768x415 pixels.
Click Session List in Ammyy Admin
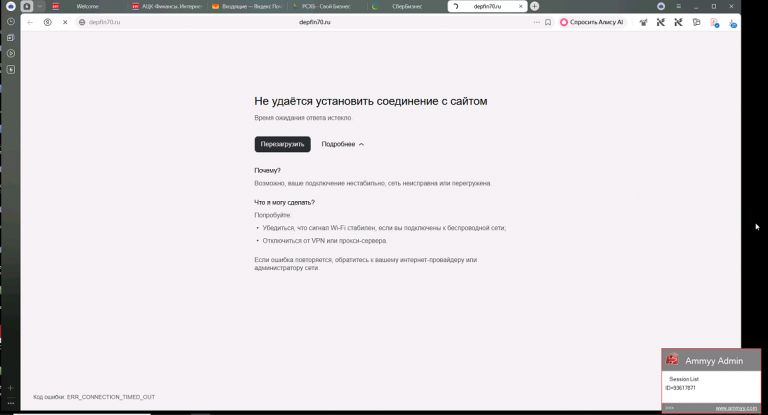point(684,379)
